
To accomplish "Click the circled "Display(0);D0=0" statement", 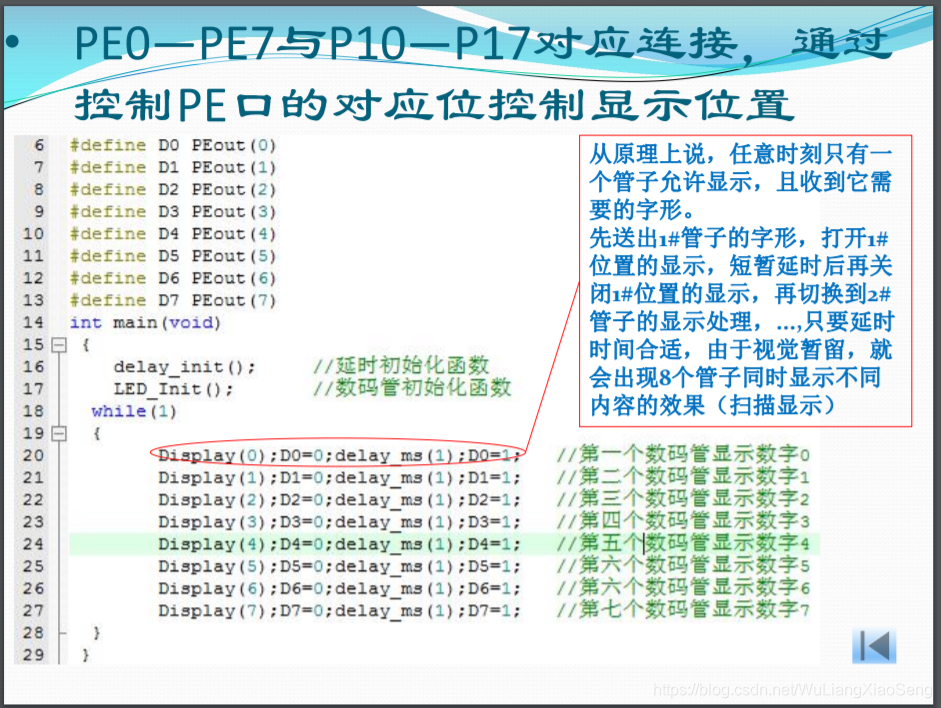I will click(338, 456).
